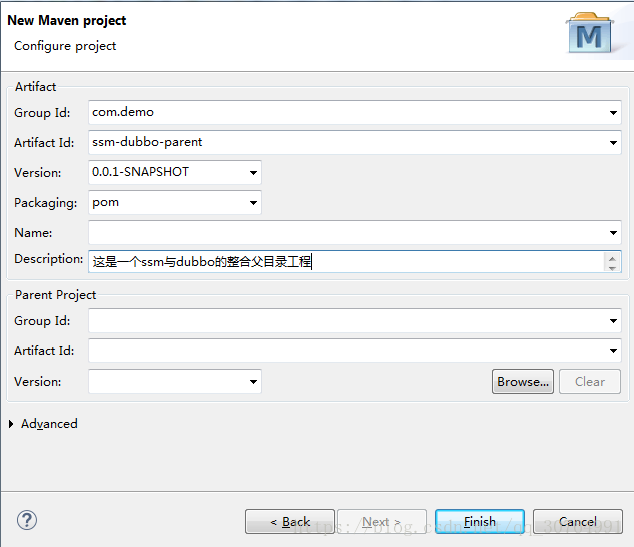
Task: Click the help question mark icon
Action: pos(27,520)
